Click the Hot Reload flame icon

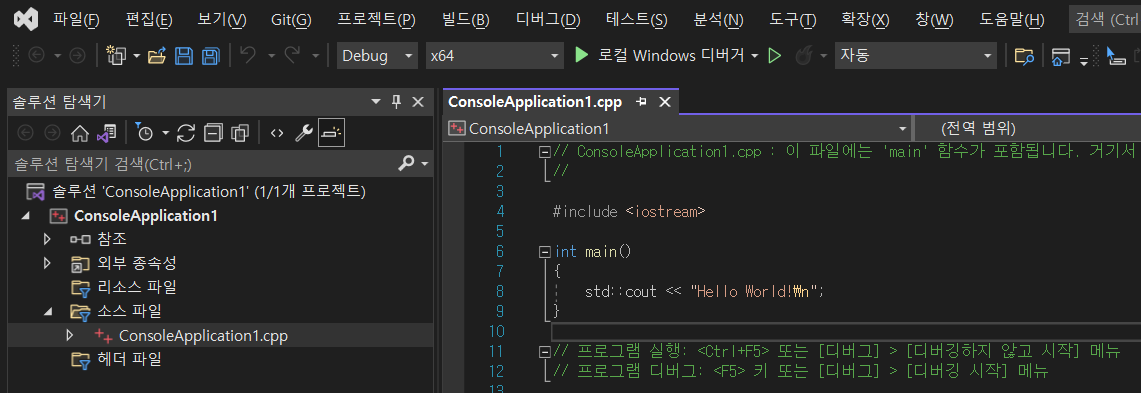803,55
